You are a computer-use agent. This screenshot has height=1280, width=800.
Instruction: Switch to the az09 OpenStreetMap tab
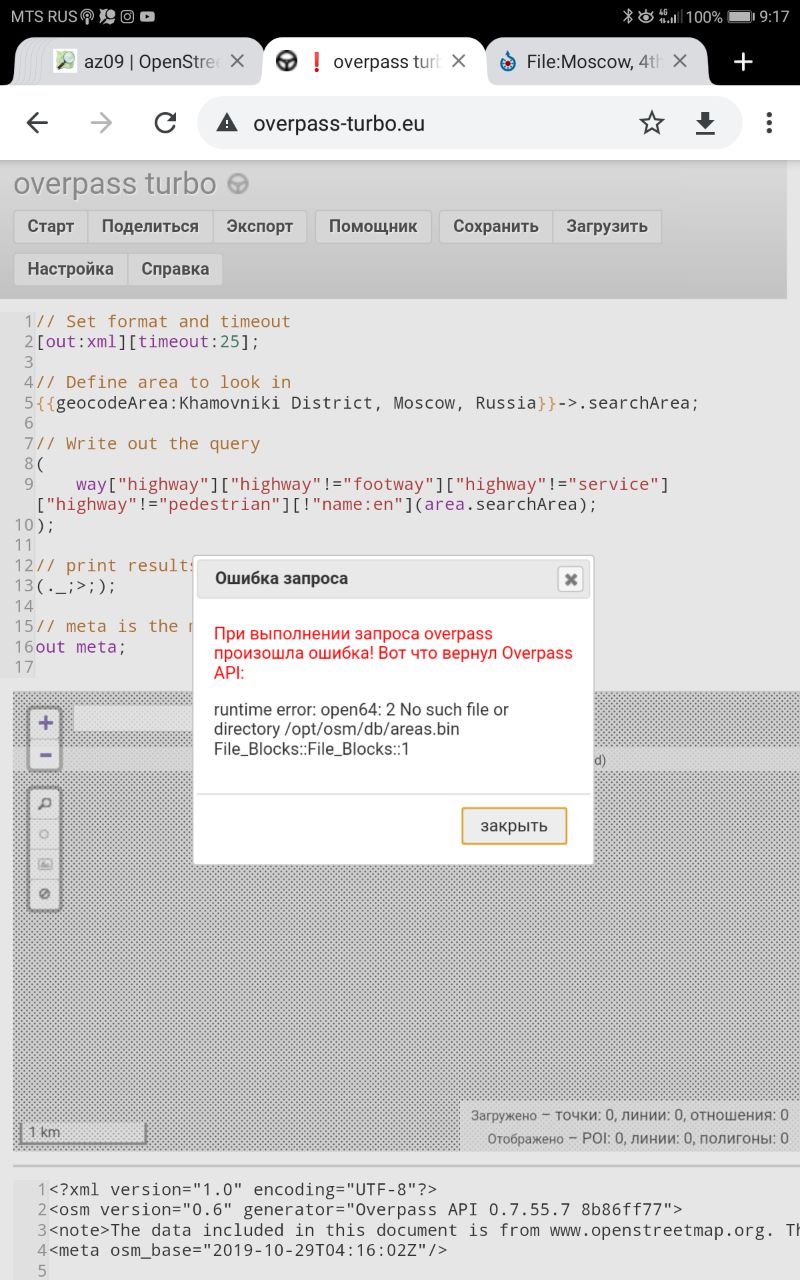138,62
